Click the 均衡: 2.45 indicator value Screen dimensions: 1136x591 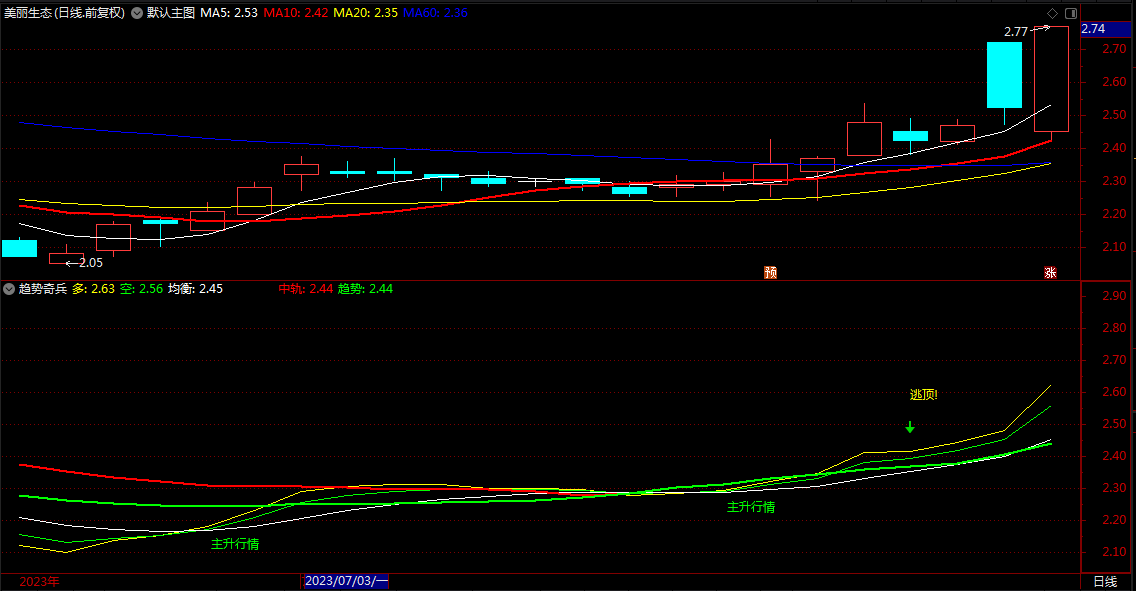196,289
